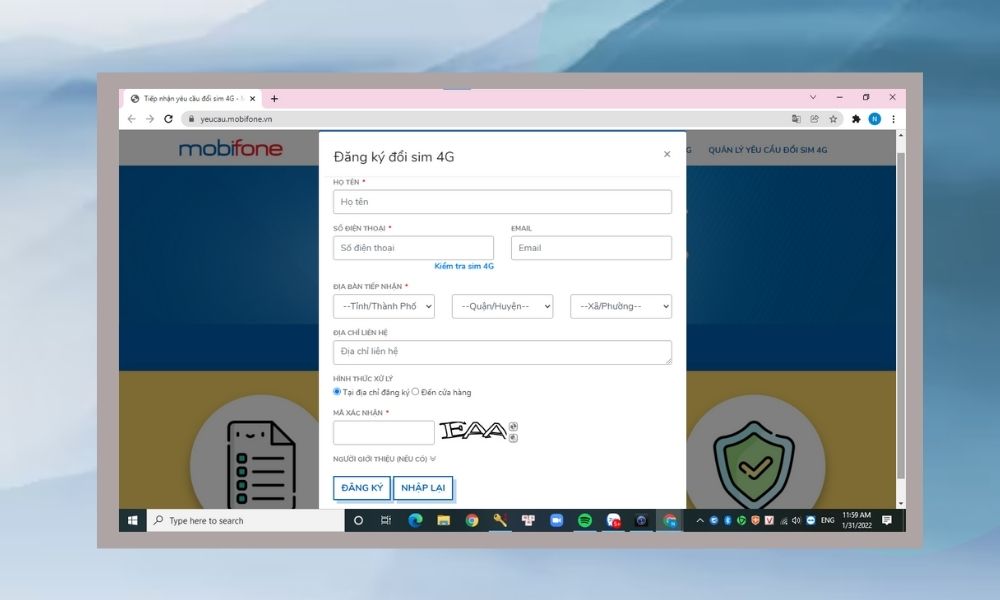Open the Chrome three-dot menu
This screenshot has width=1000, height=600.
click(893, 119)
